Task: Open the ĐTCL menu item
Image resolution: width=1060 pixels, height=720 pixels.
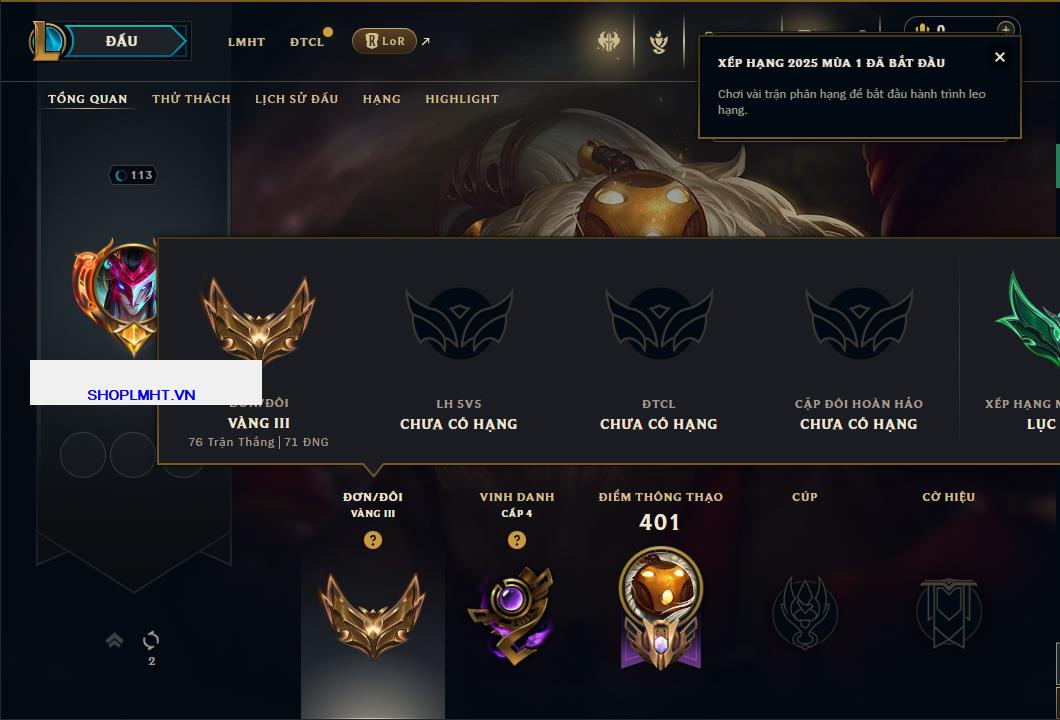Action: point(307,42)
